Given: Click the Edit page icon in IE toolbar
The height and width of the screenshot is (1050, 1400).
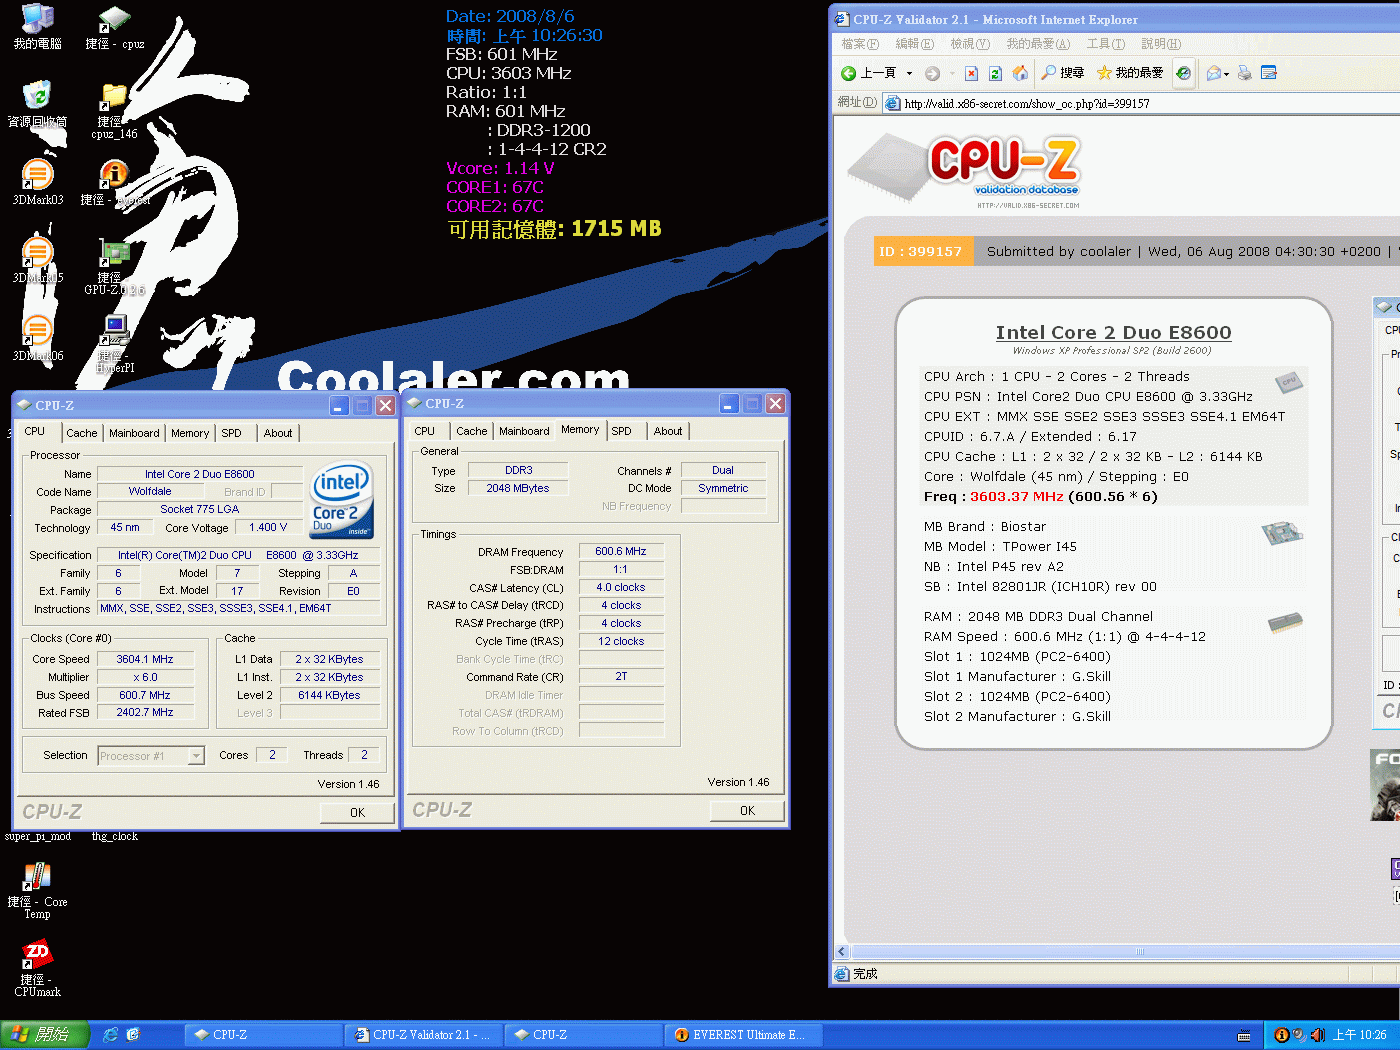Looking at the screenshot, I should point(1269,73).
